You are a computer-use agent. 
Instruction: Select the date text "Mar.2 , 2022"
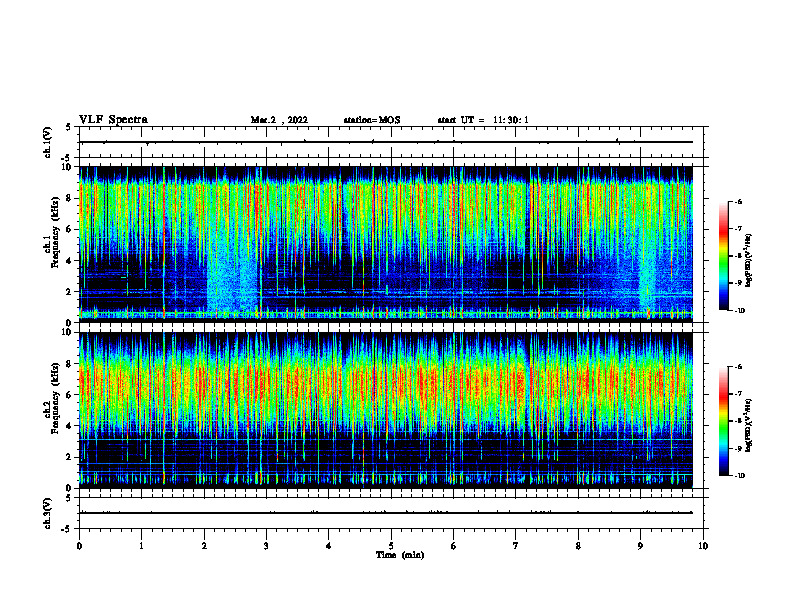click(x=279, y=120)
